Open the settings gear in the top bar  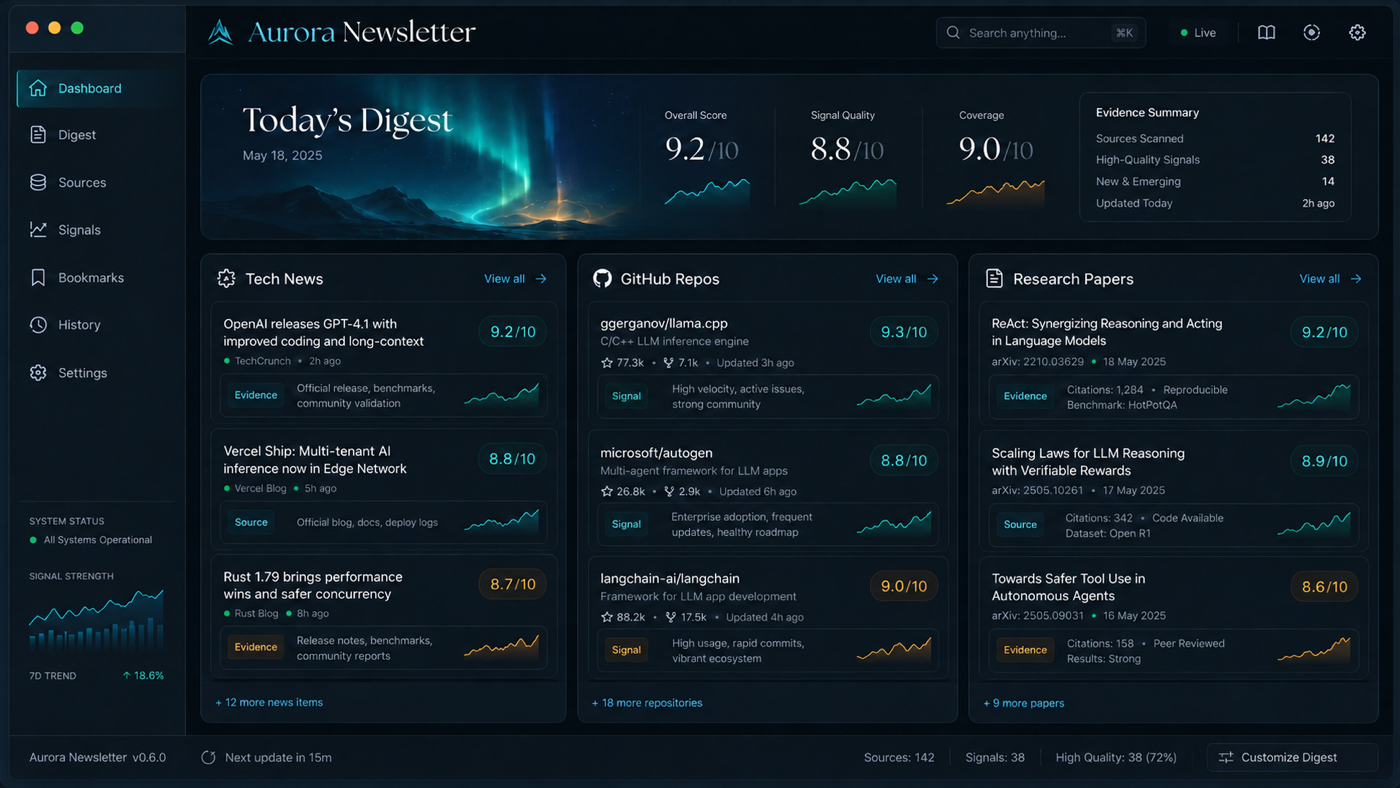(1357, 33)
